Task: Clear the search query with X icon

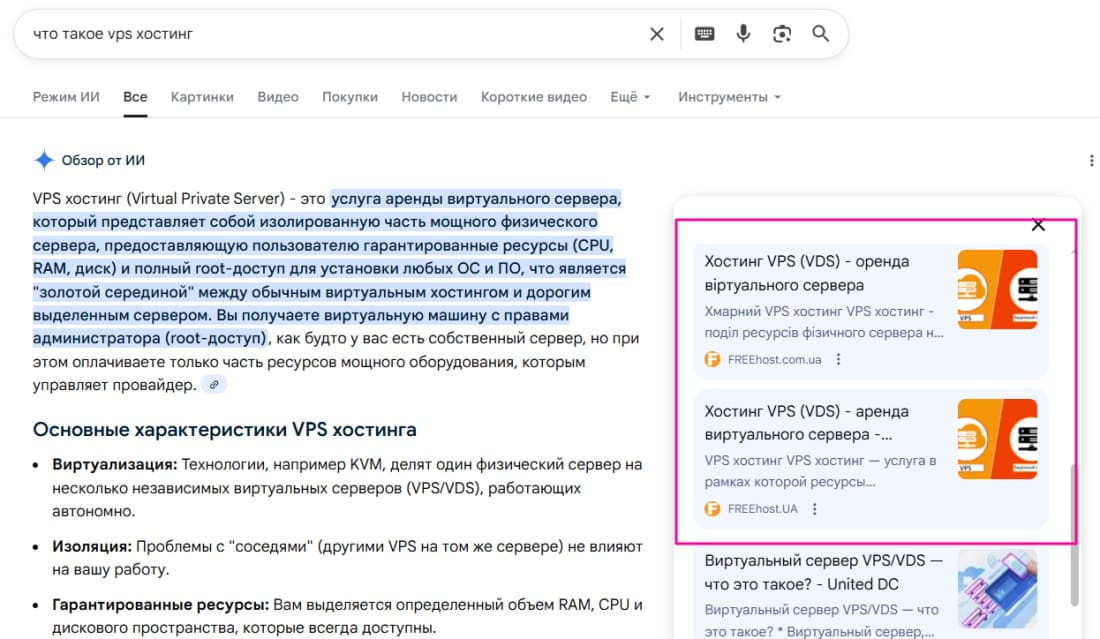Action: click(657, 34)
